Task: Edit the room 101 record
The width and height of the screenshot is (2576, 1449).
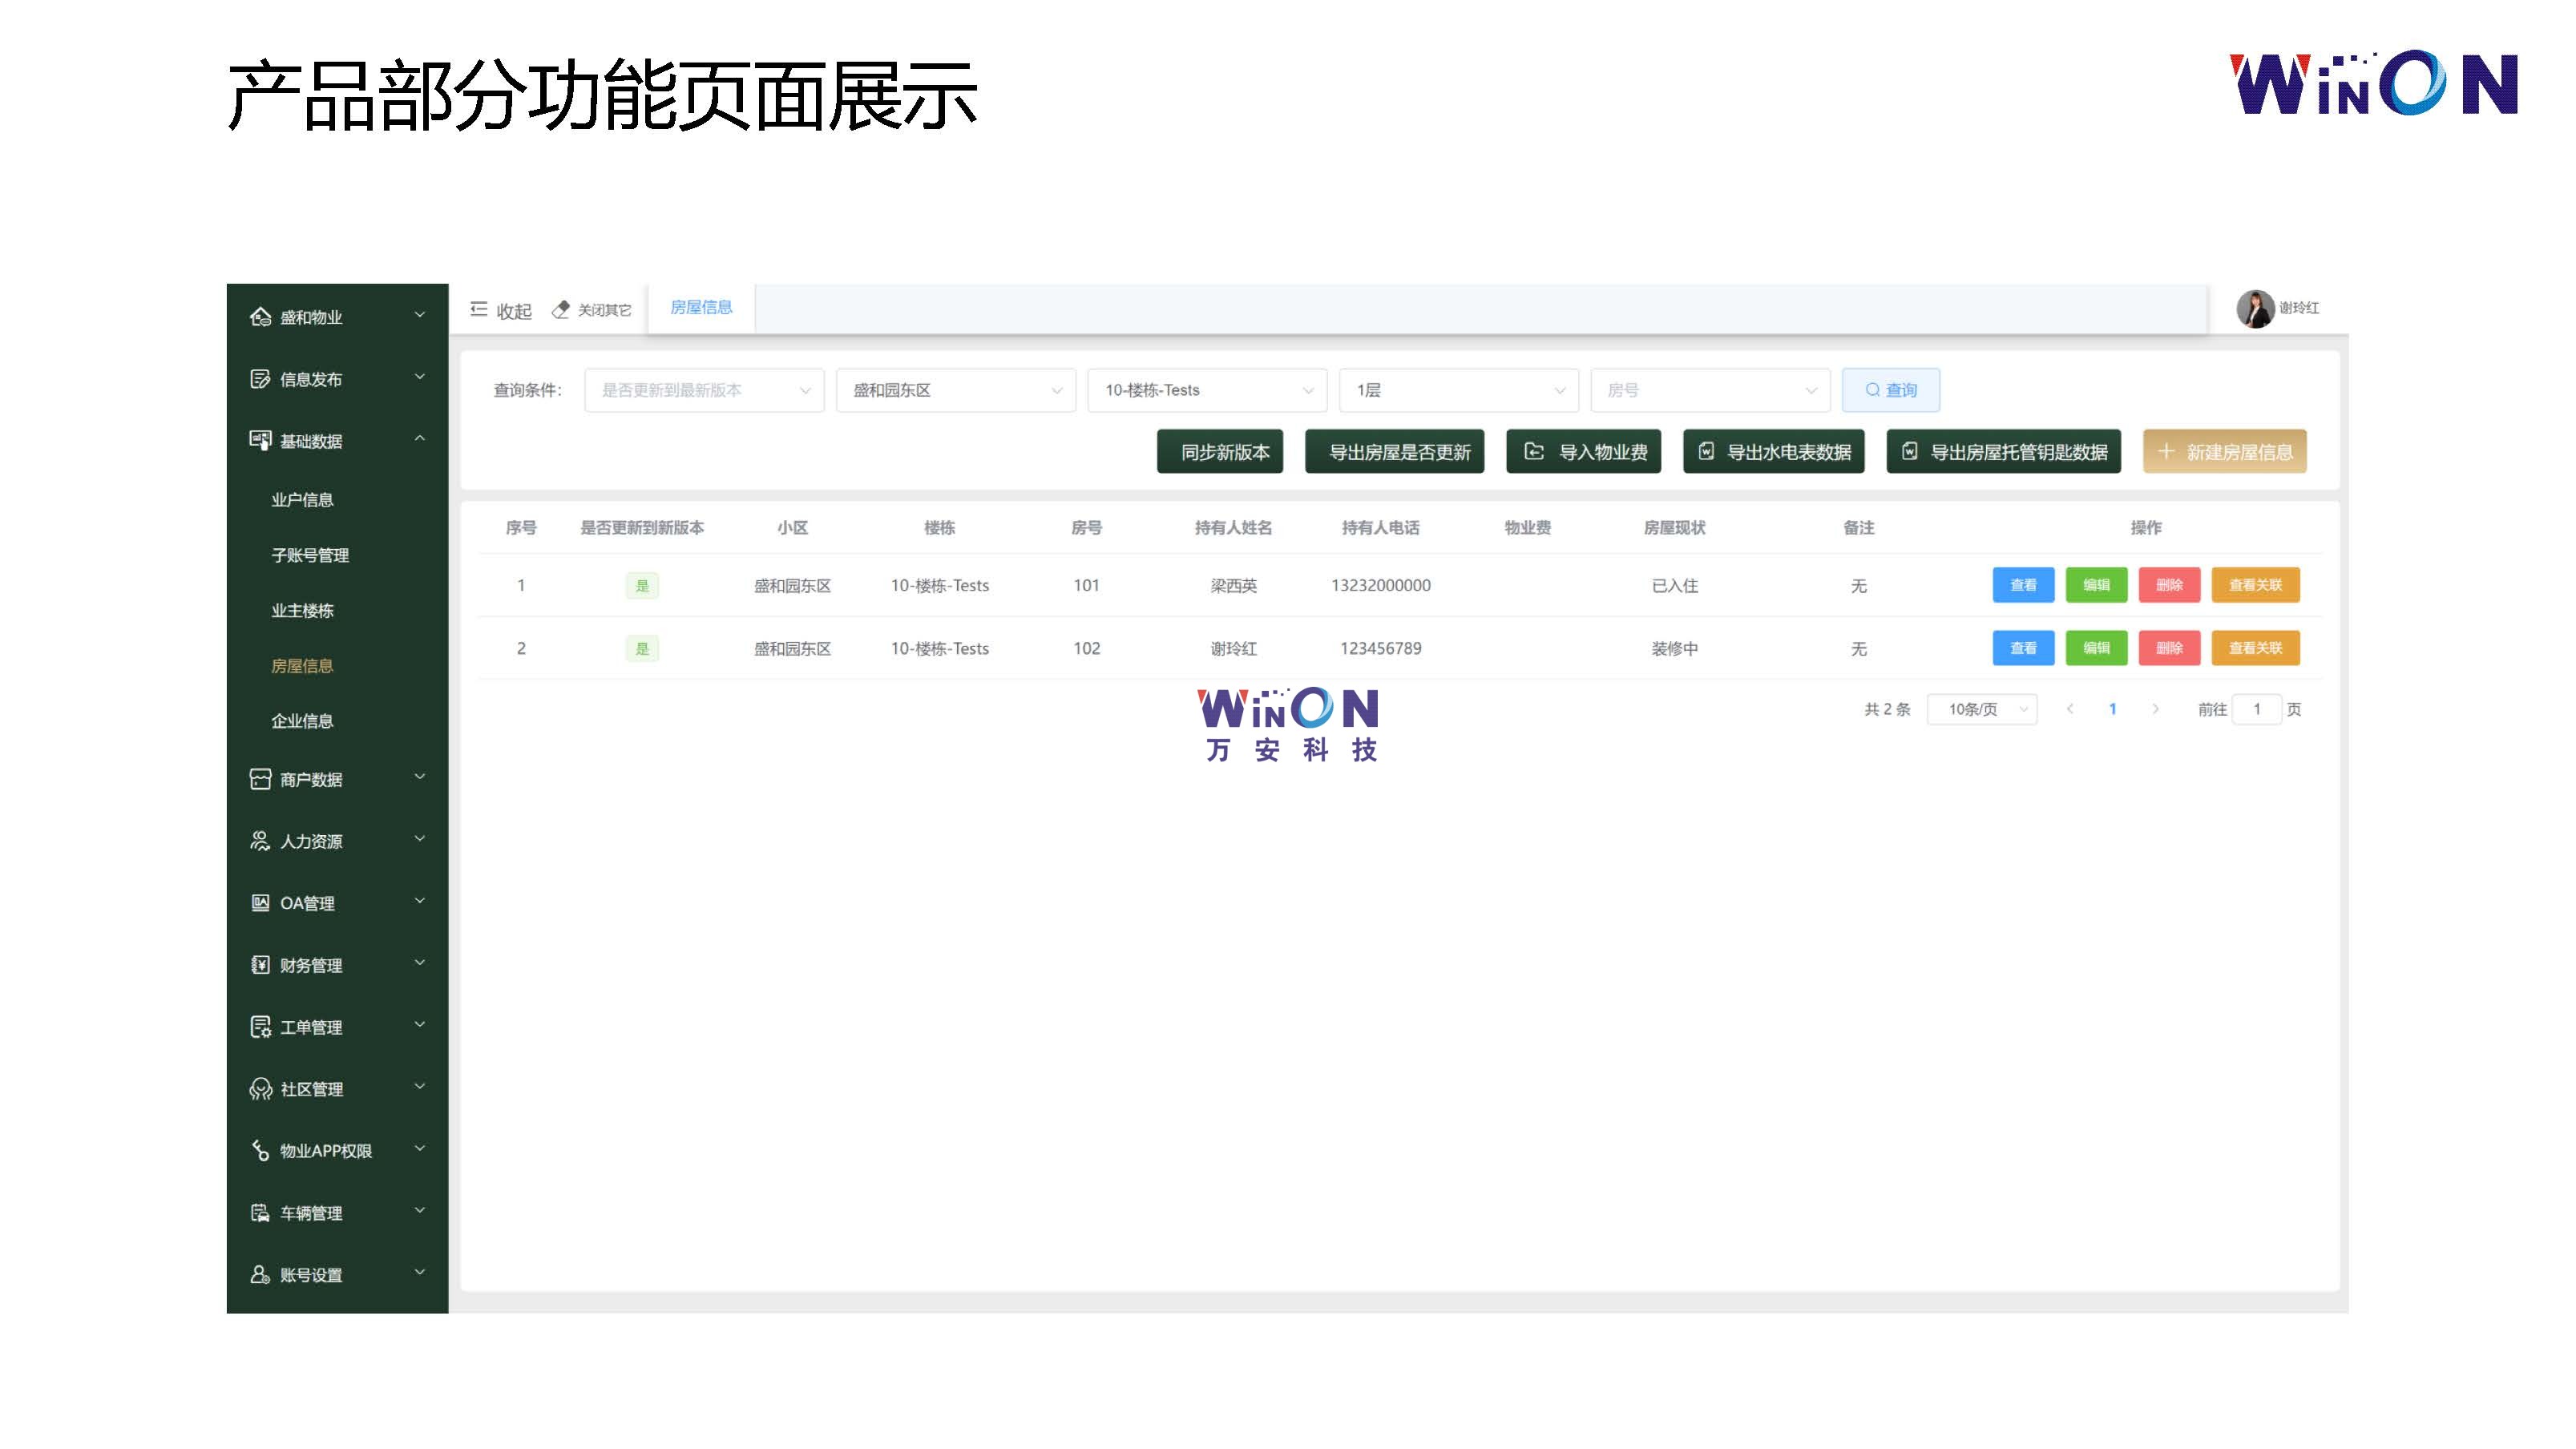Action: coord(2096,585)
